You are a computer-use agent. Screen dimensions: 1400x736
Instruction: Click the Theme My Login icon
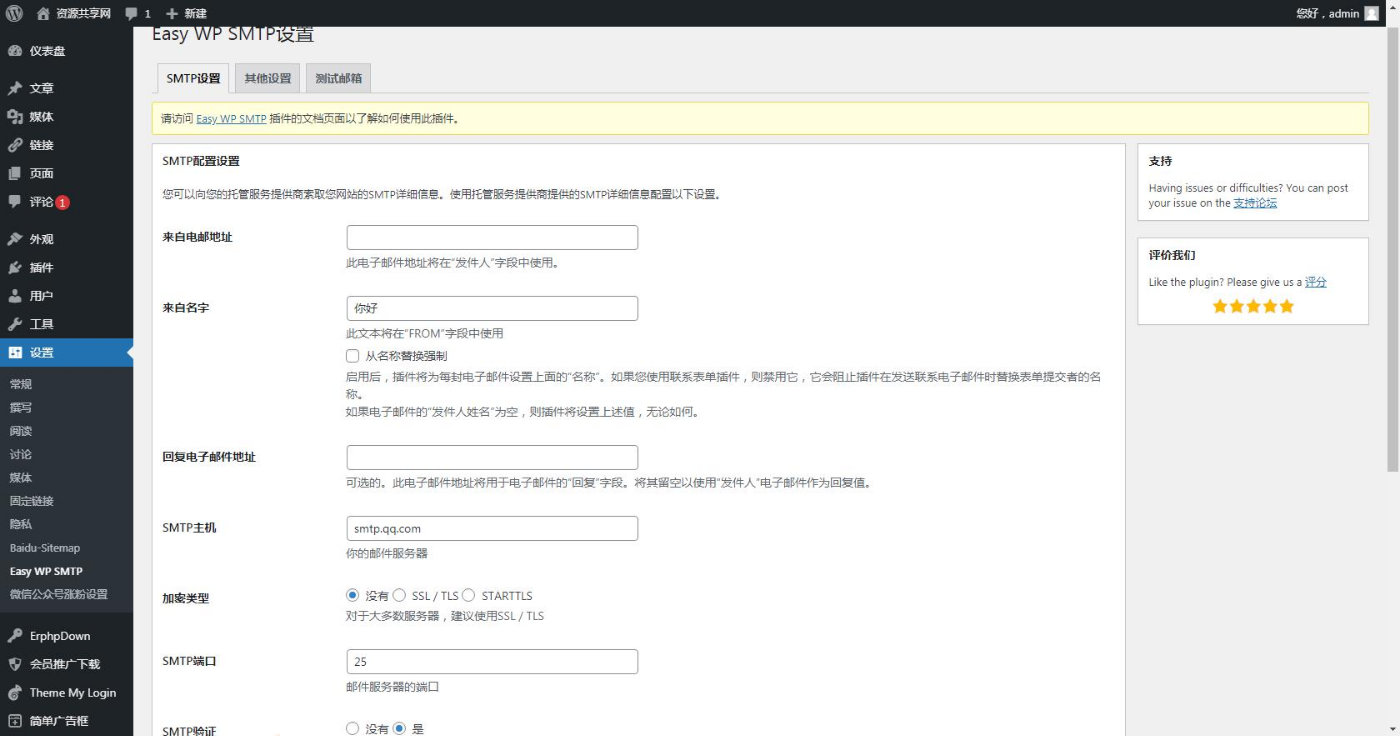[x=15, y=693]
